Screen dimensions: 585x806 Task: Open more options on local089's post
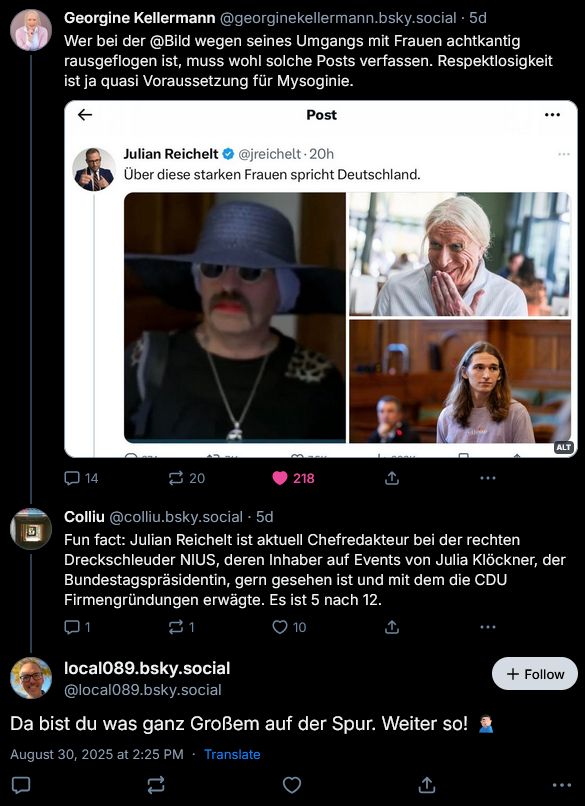[563, 786]
